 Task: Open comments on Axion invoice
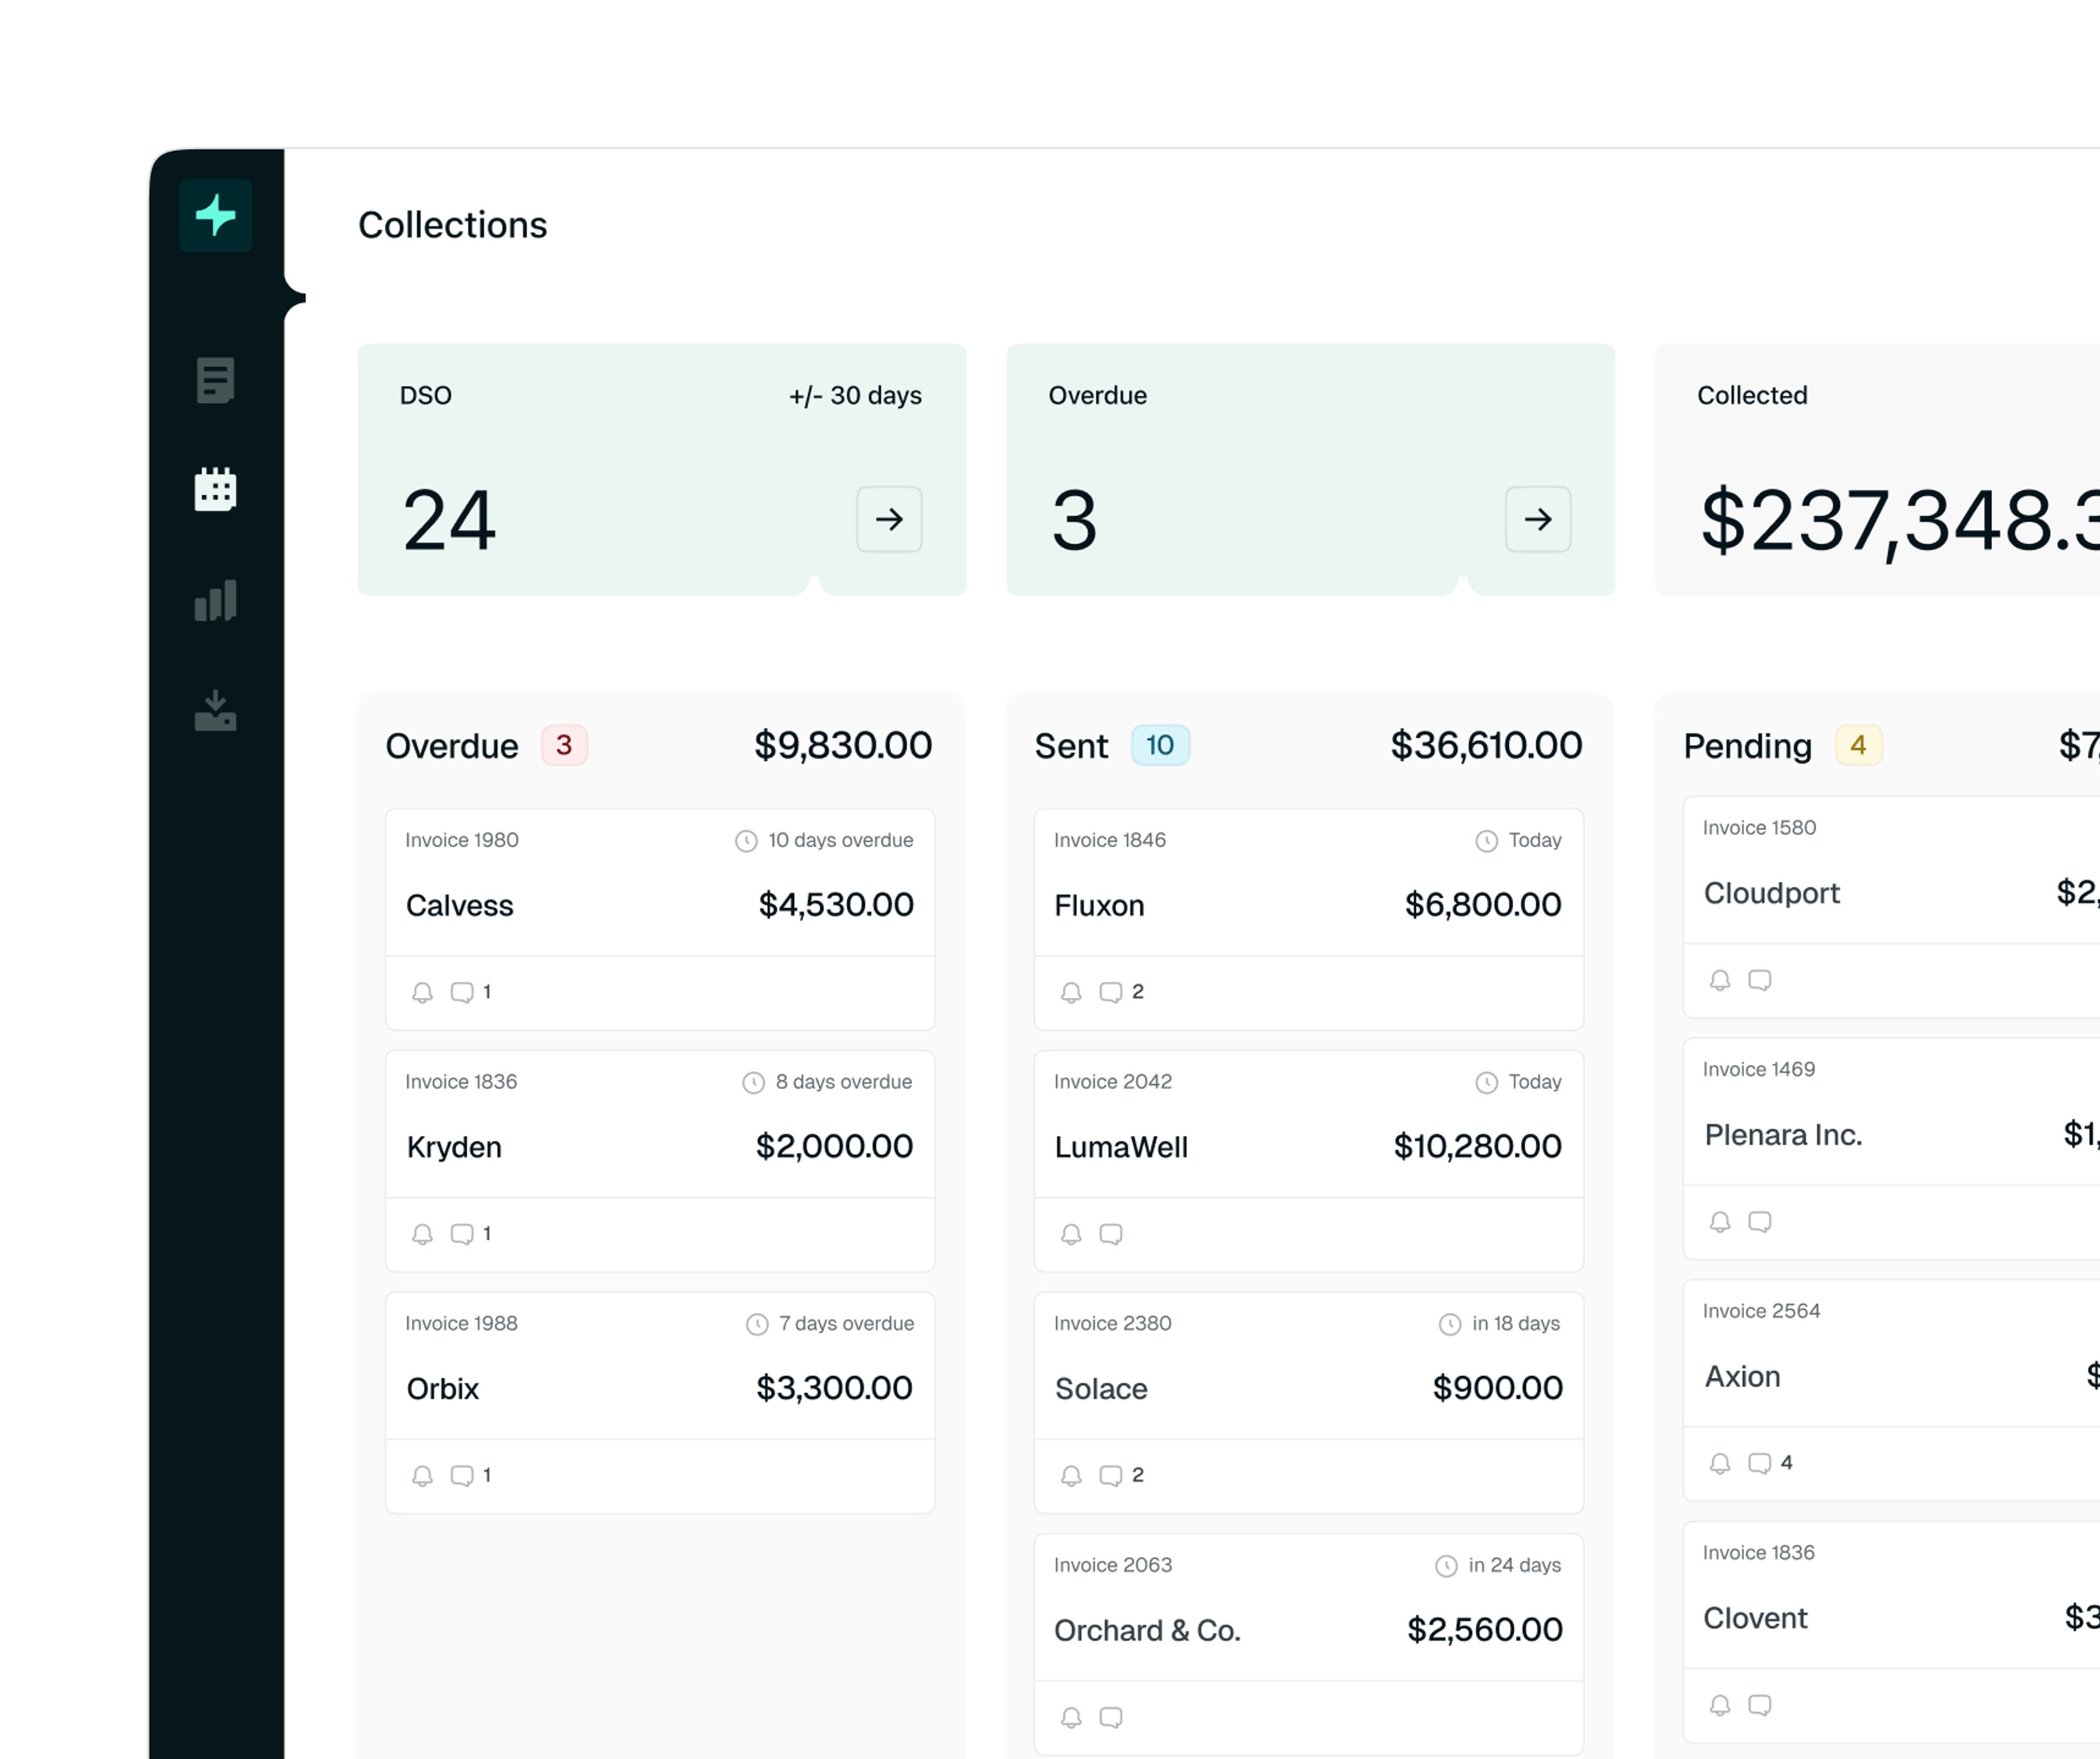[x=1760, y=1464]
